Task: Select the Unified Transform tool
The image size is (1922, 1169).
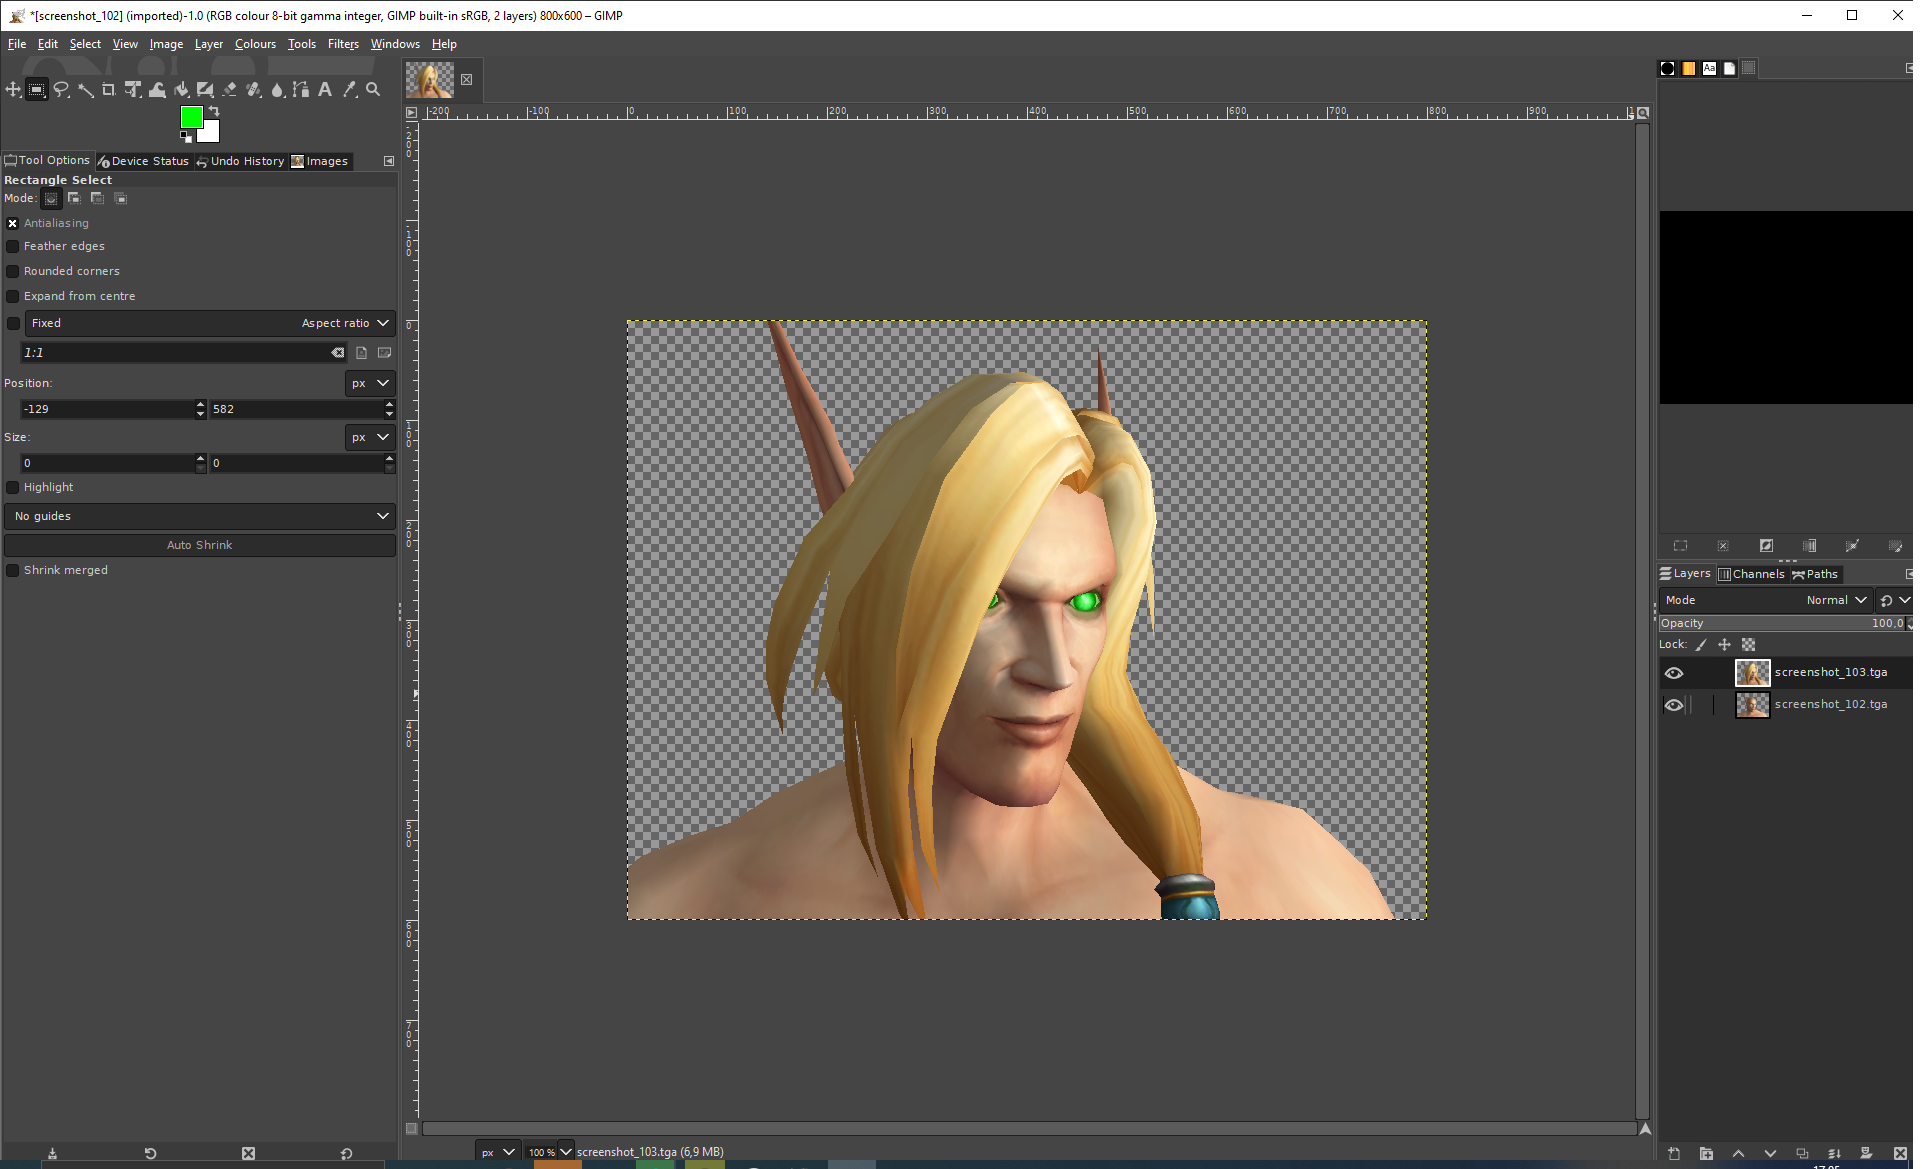Action: click(x=133, y=90)
